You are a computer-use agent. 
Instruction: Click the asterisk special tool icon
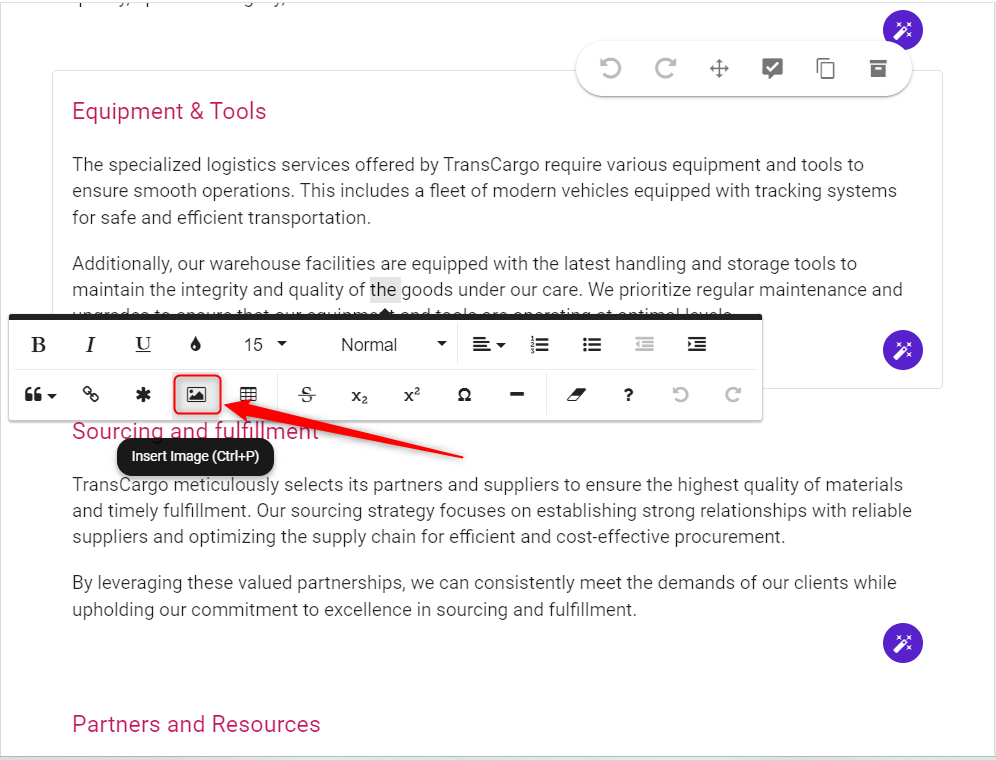143,395
